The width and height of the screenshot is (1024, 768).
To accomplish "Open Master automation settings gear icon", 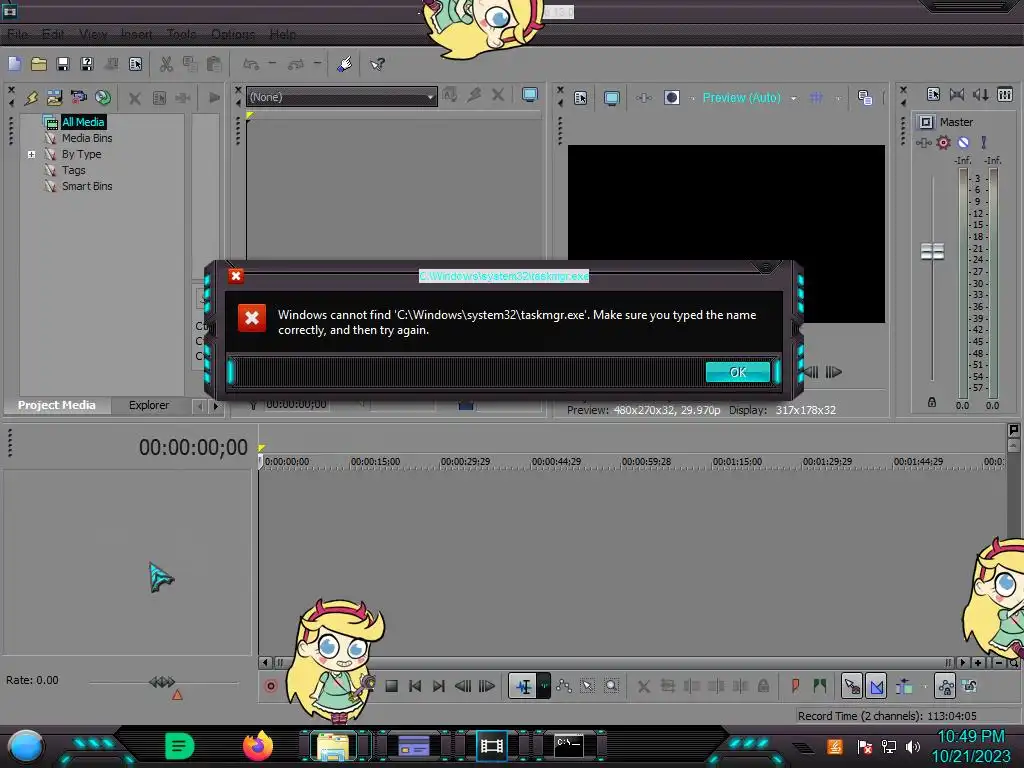I will coord(943,142).
